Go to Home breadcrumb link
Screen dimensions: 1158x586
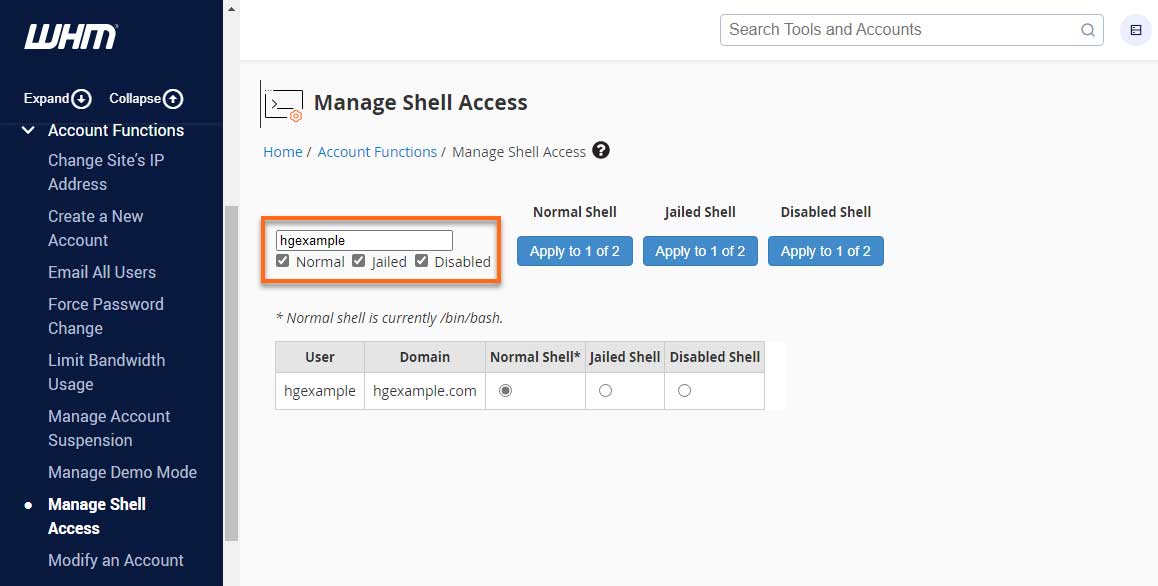tap(283, 151)
